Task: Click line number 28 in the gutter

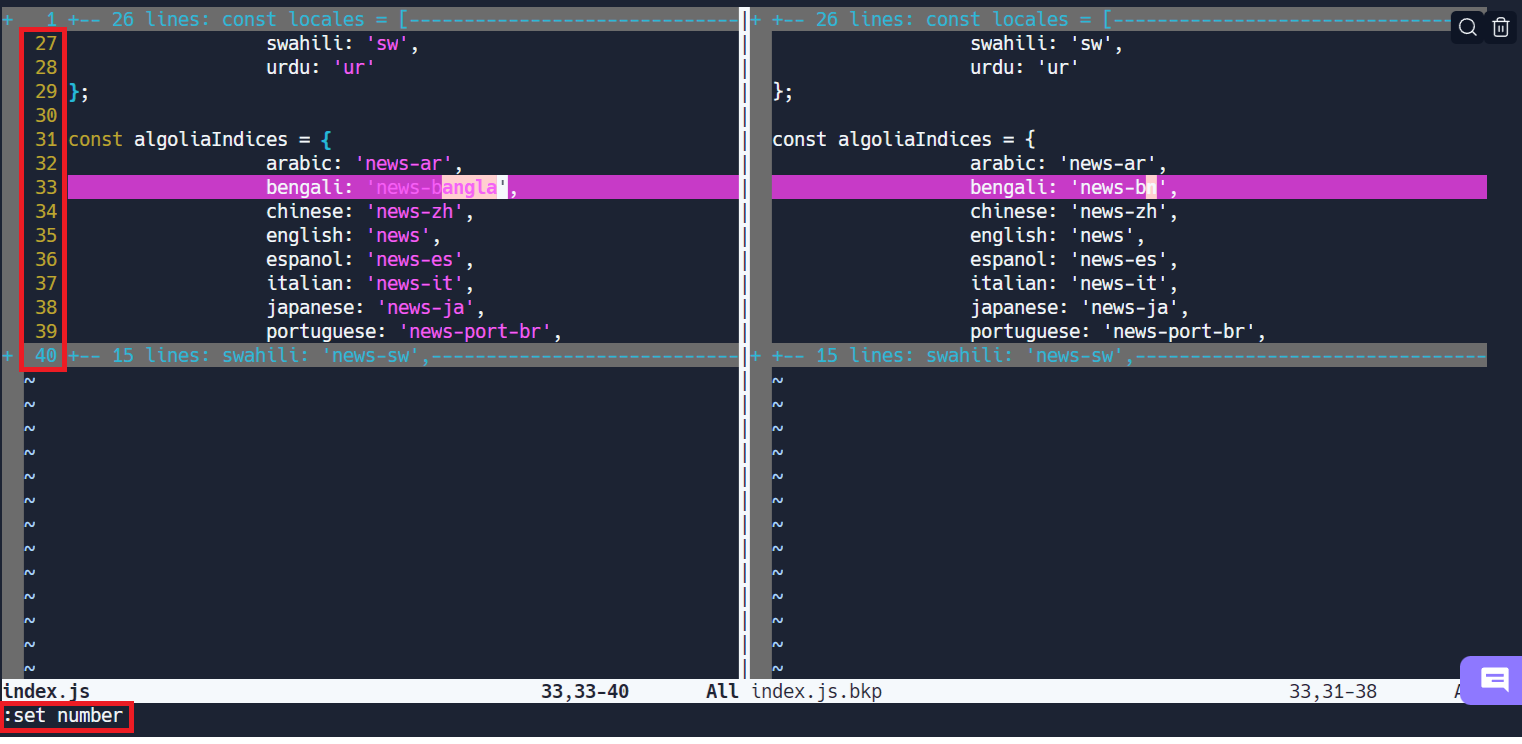Action: (x=46, y=67)
